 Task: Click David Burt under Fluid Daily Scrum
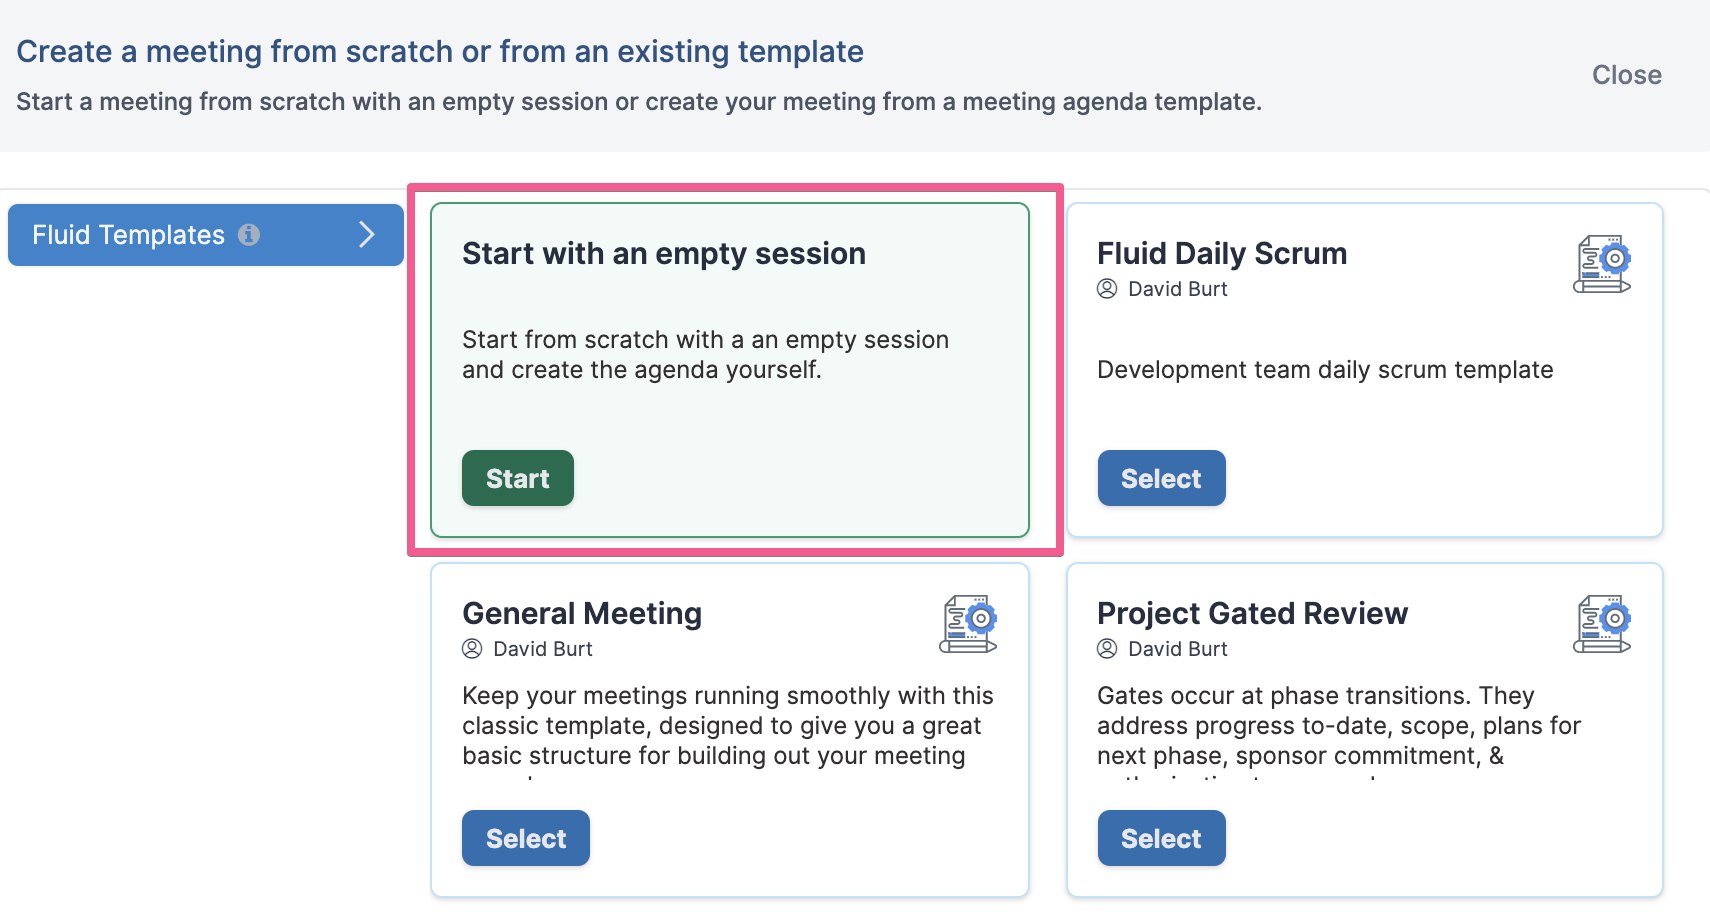[x=1178, y=289]
